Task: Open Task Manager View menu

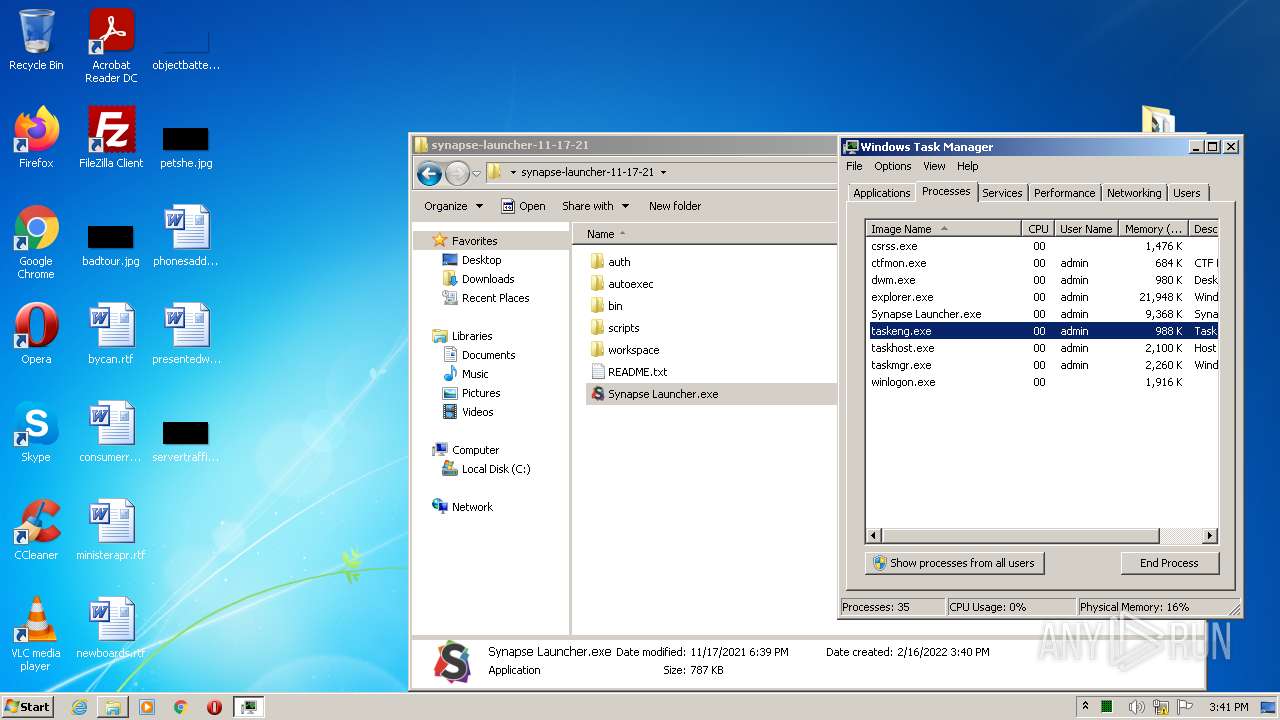Action: [x=934, y=166]
